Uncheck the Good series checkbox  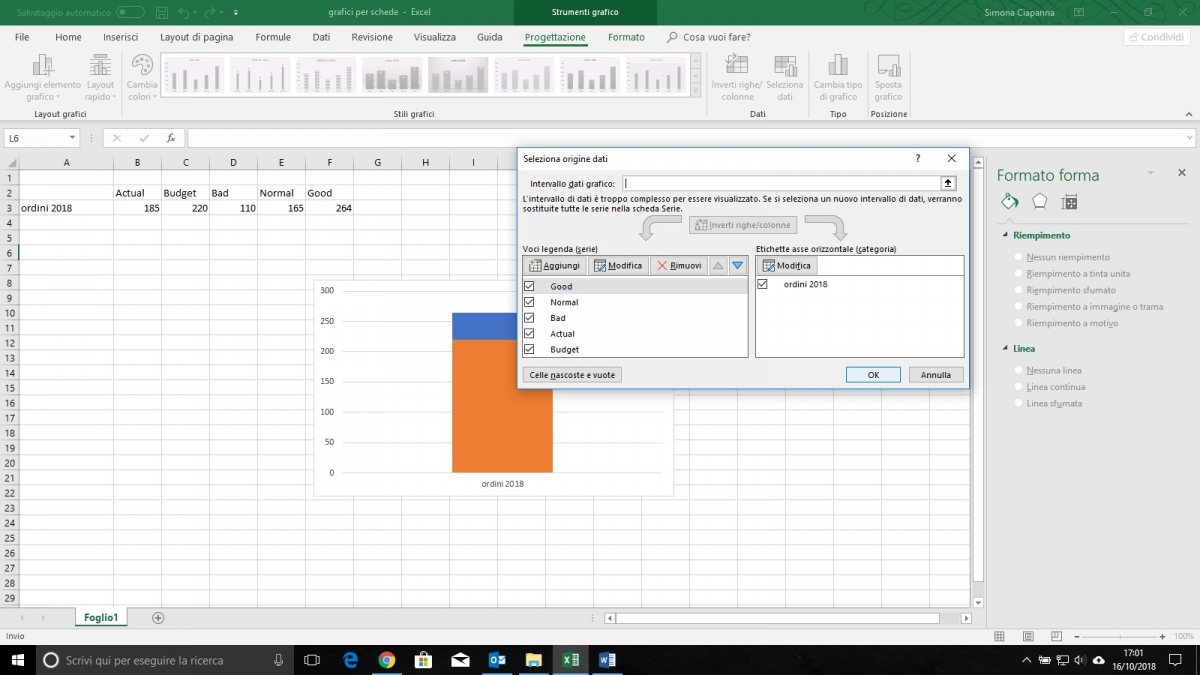(529, 286)
